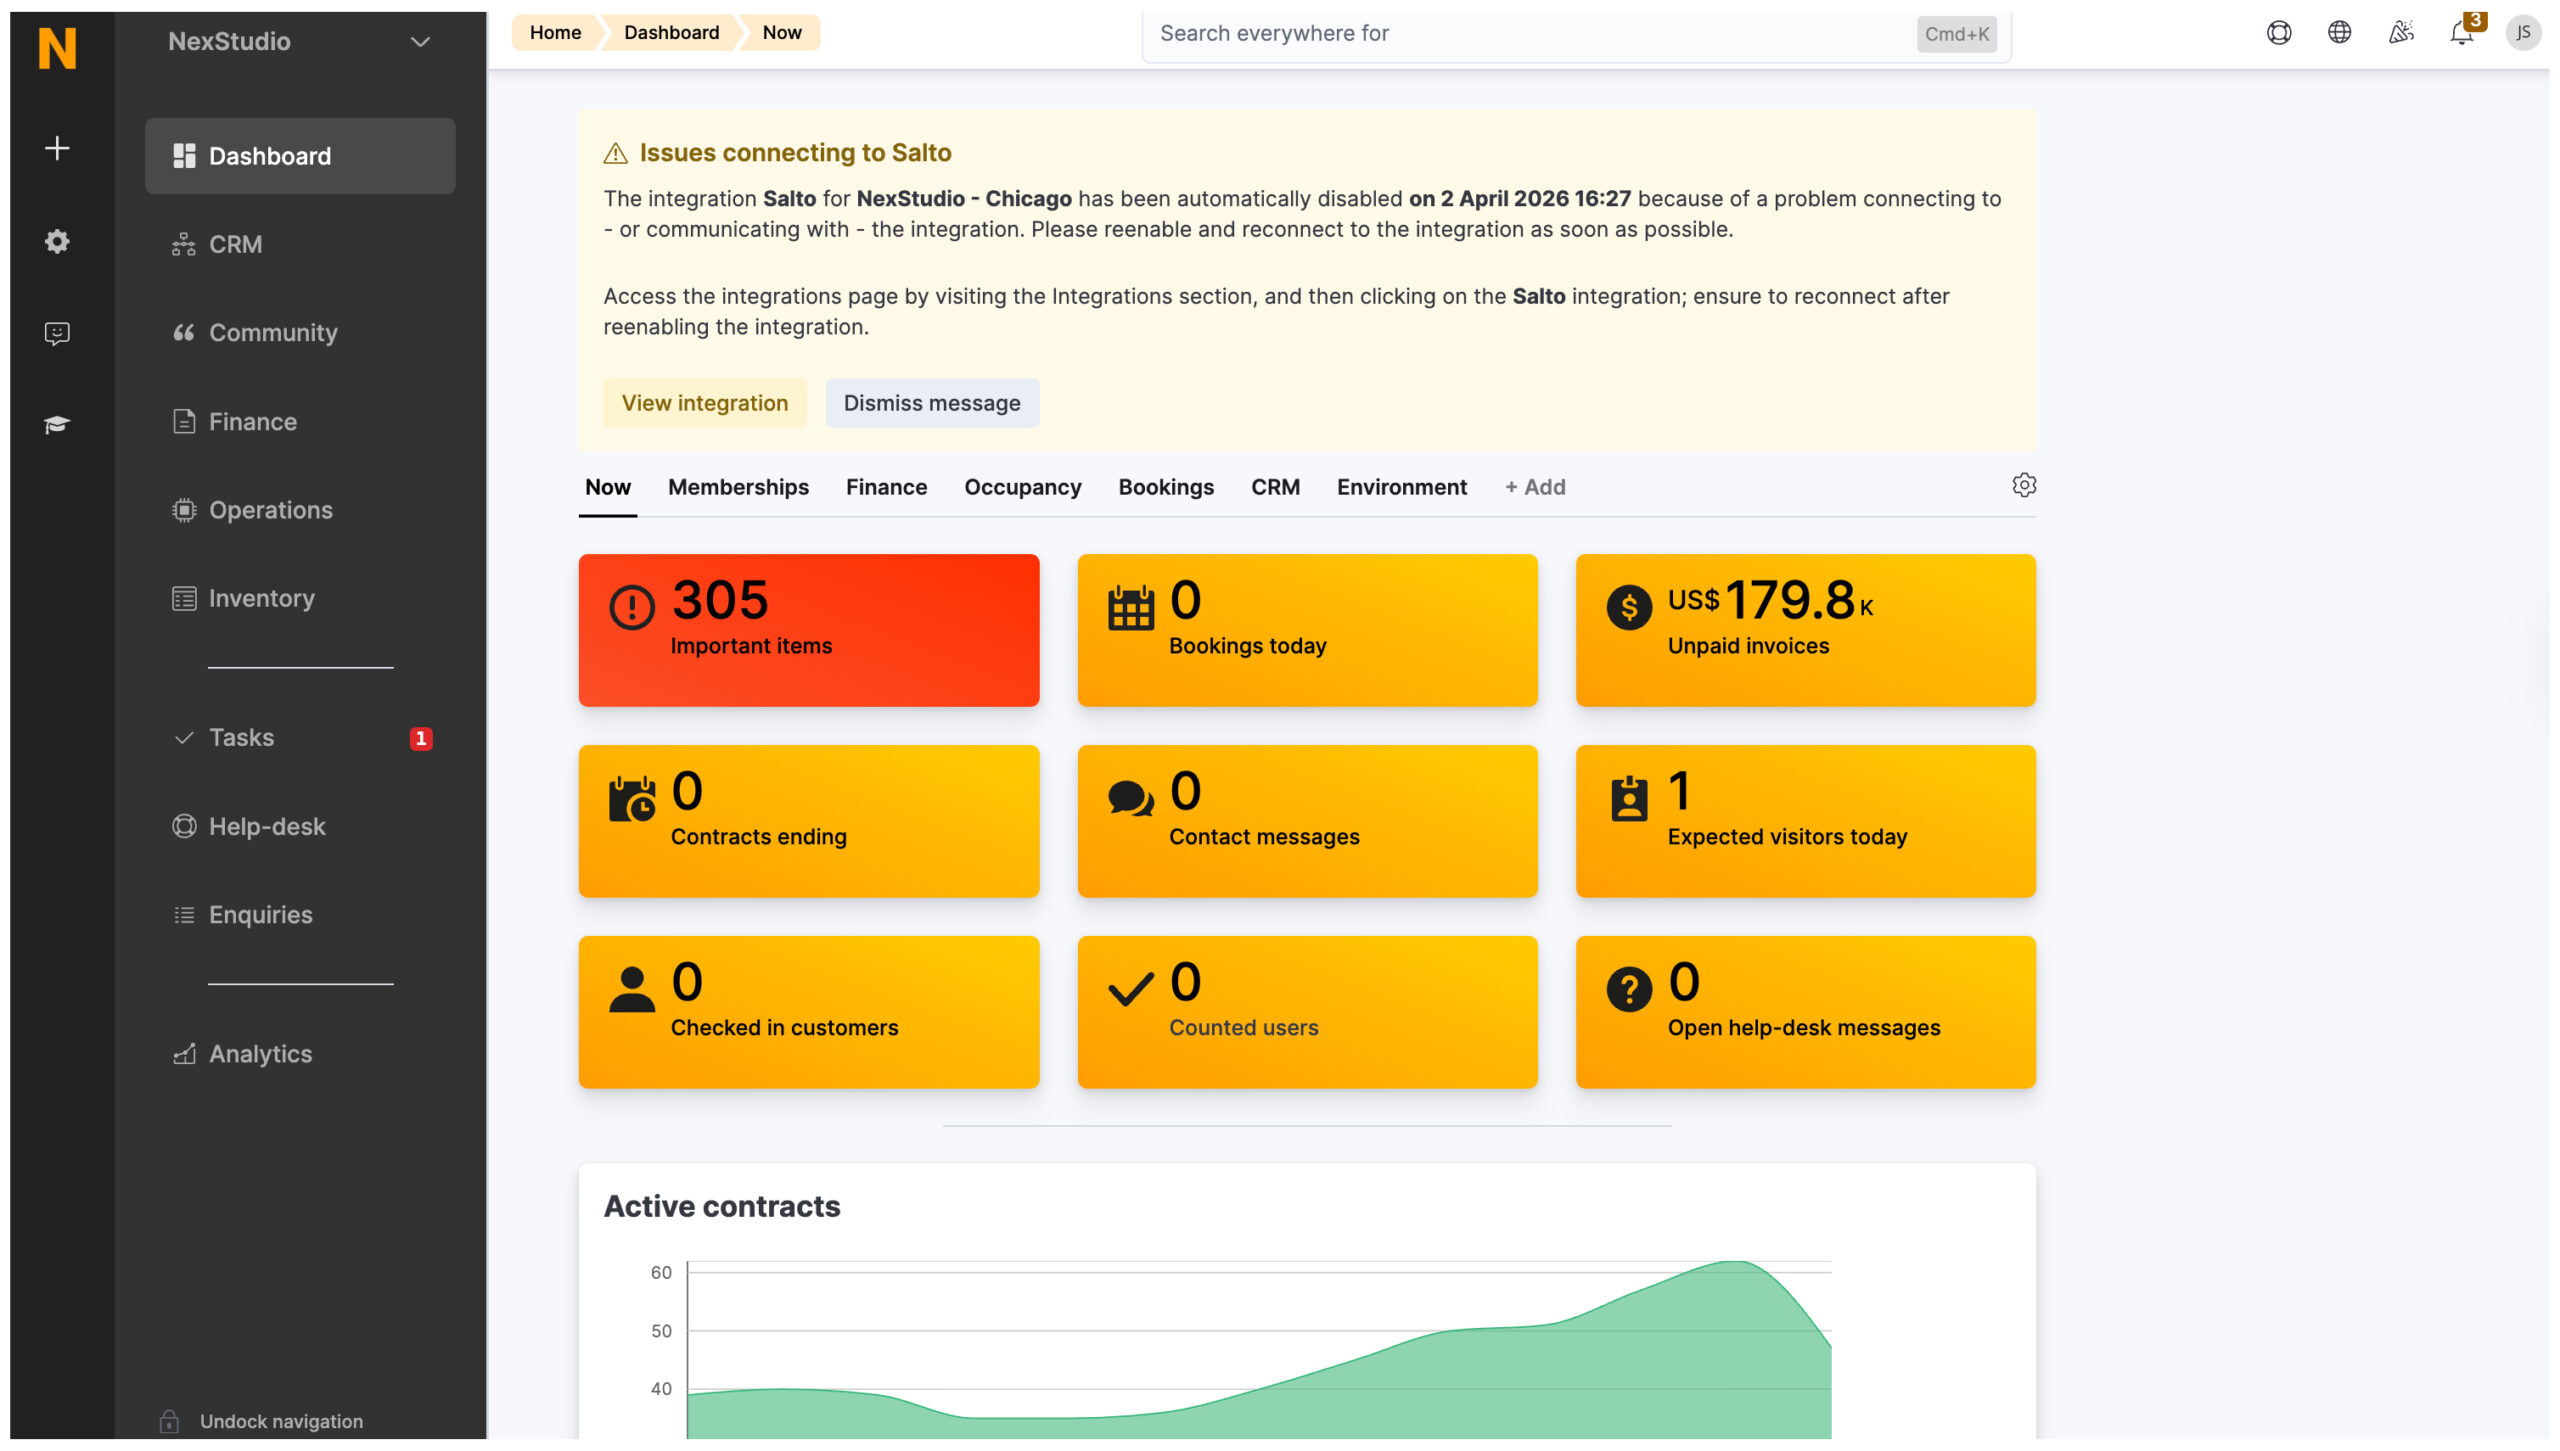2560x1451 pixels.
Task: Focus the Search everywhere field
Action: click(1576, 34)
